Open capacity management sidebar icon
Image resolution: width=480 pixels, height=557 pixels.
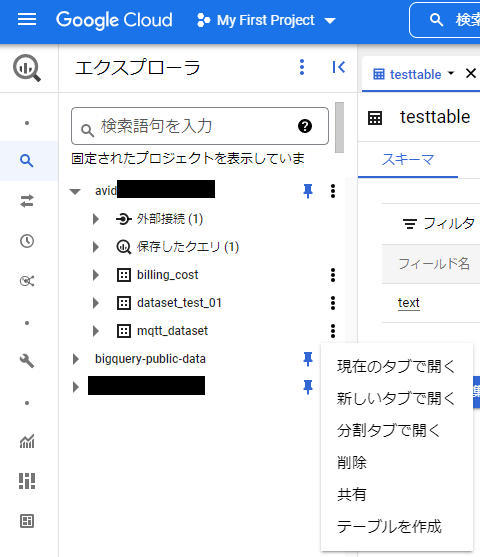pyautogui.click(x=27, y=481)
